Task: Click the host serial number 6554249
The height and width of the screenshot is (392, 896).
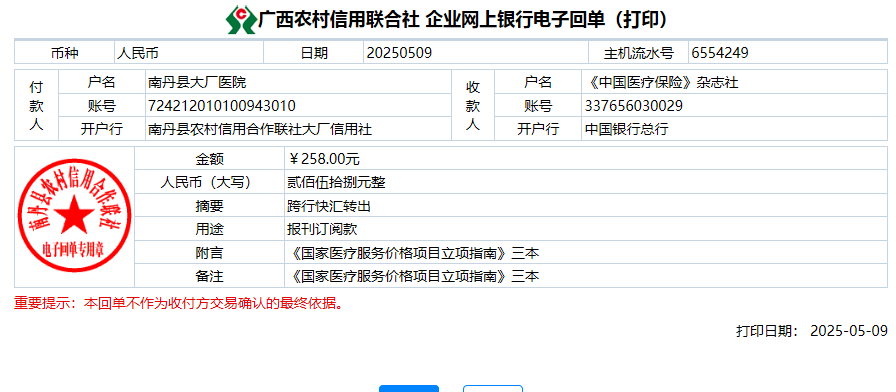Action: (719, 53)
